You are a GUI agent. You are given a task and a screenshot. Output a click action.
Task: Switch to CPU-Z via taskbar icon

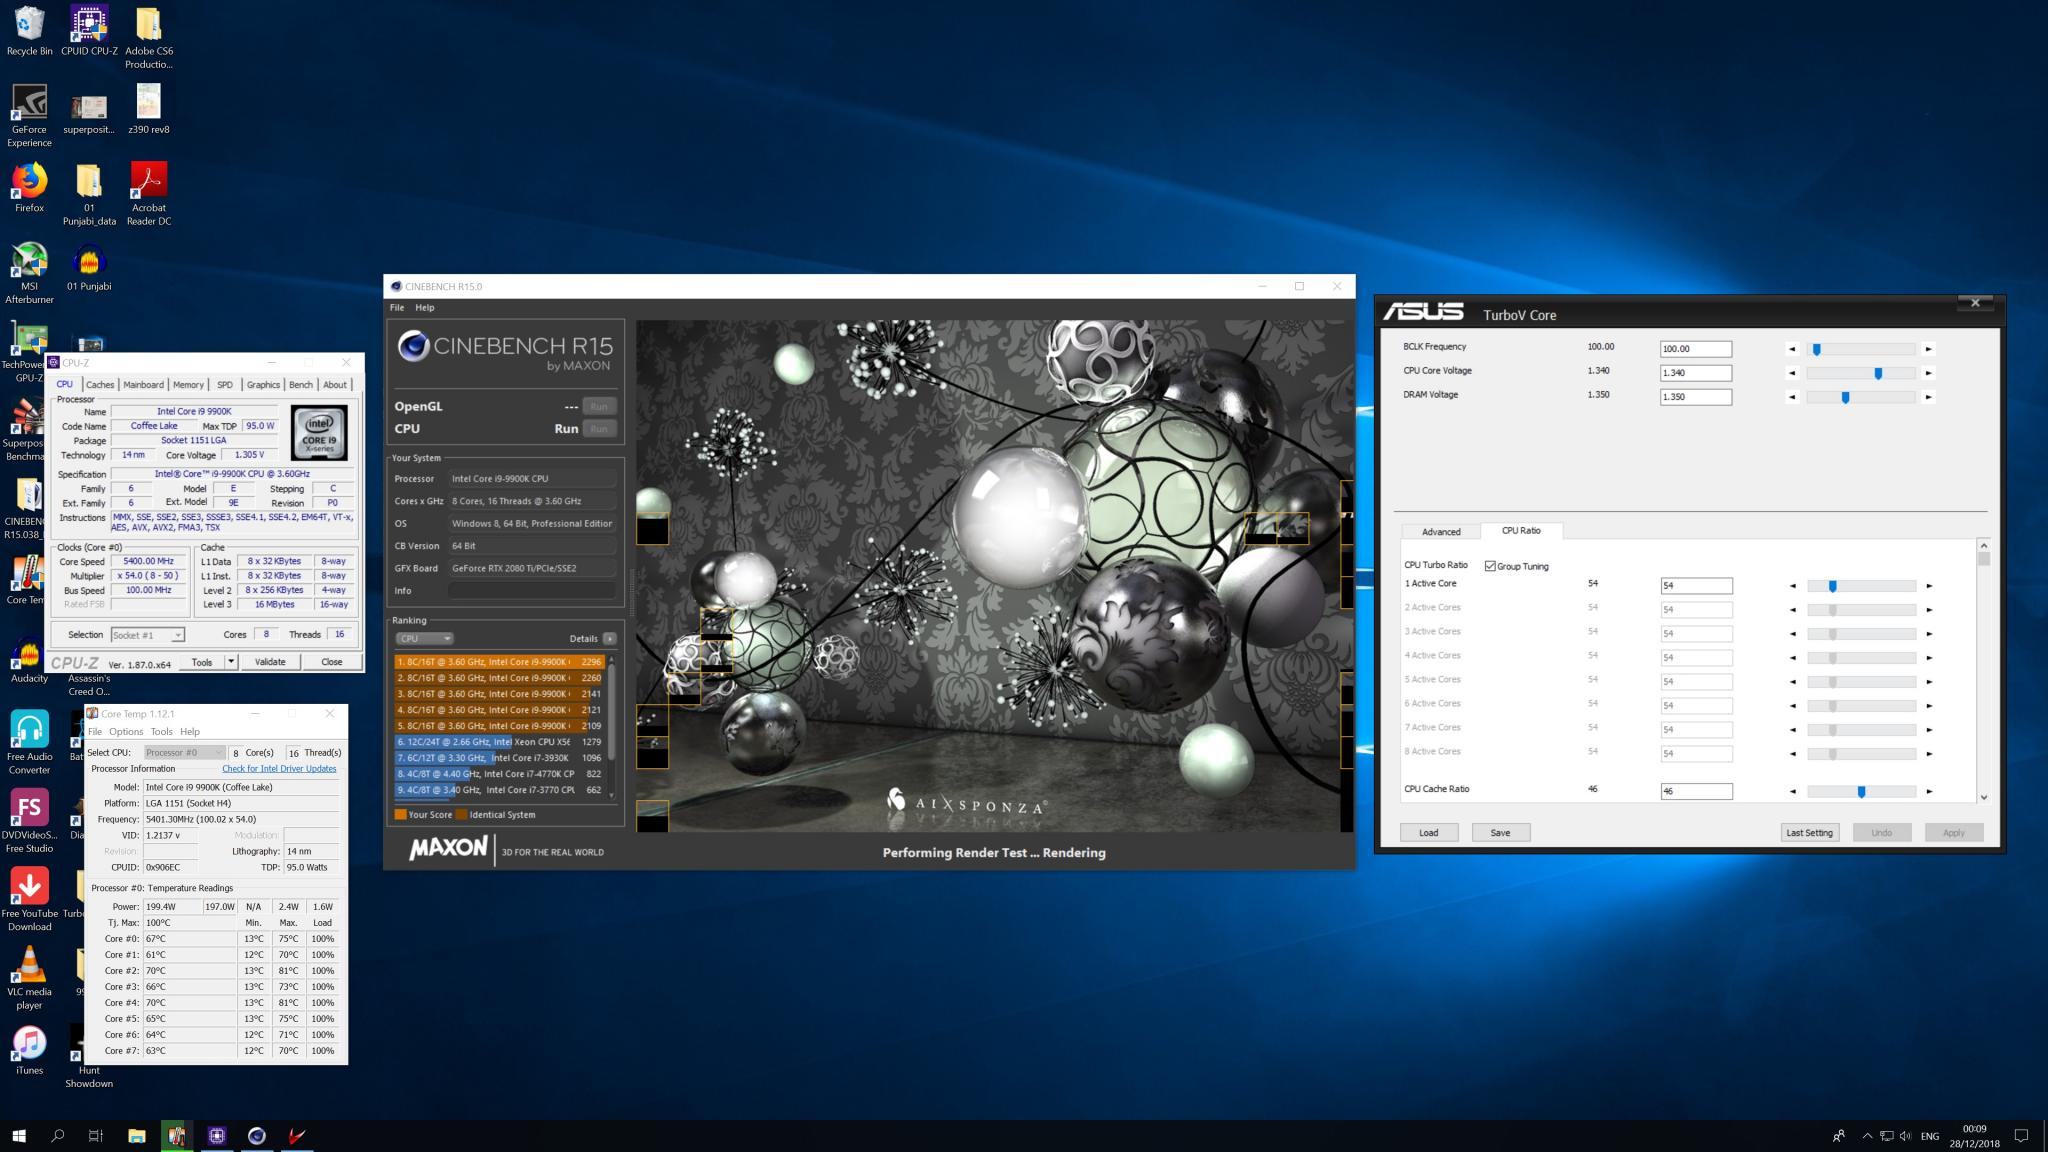point(216,1135)
